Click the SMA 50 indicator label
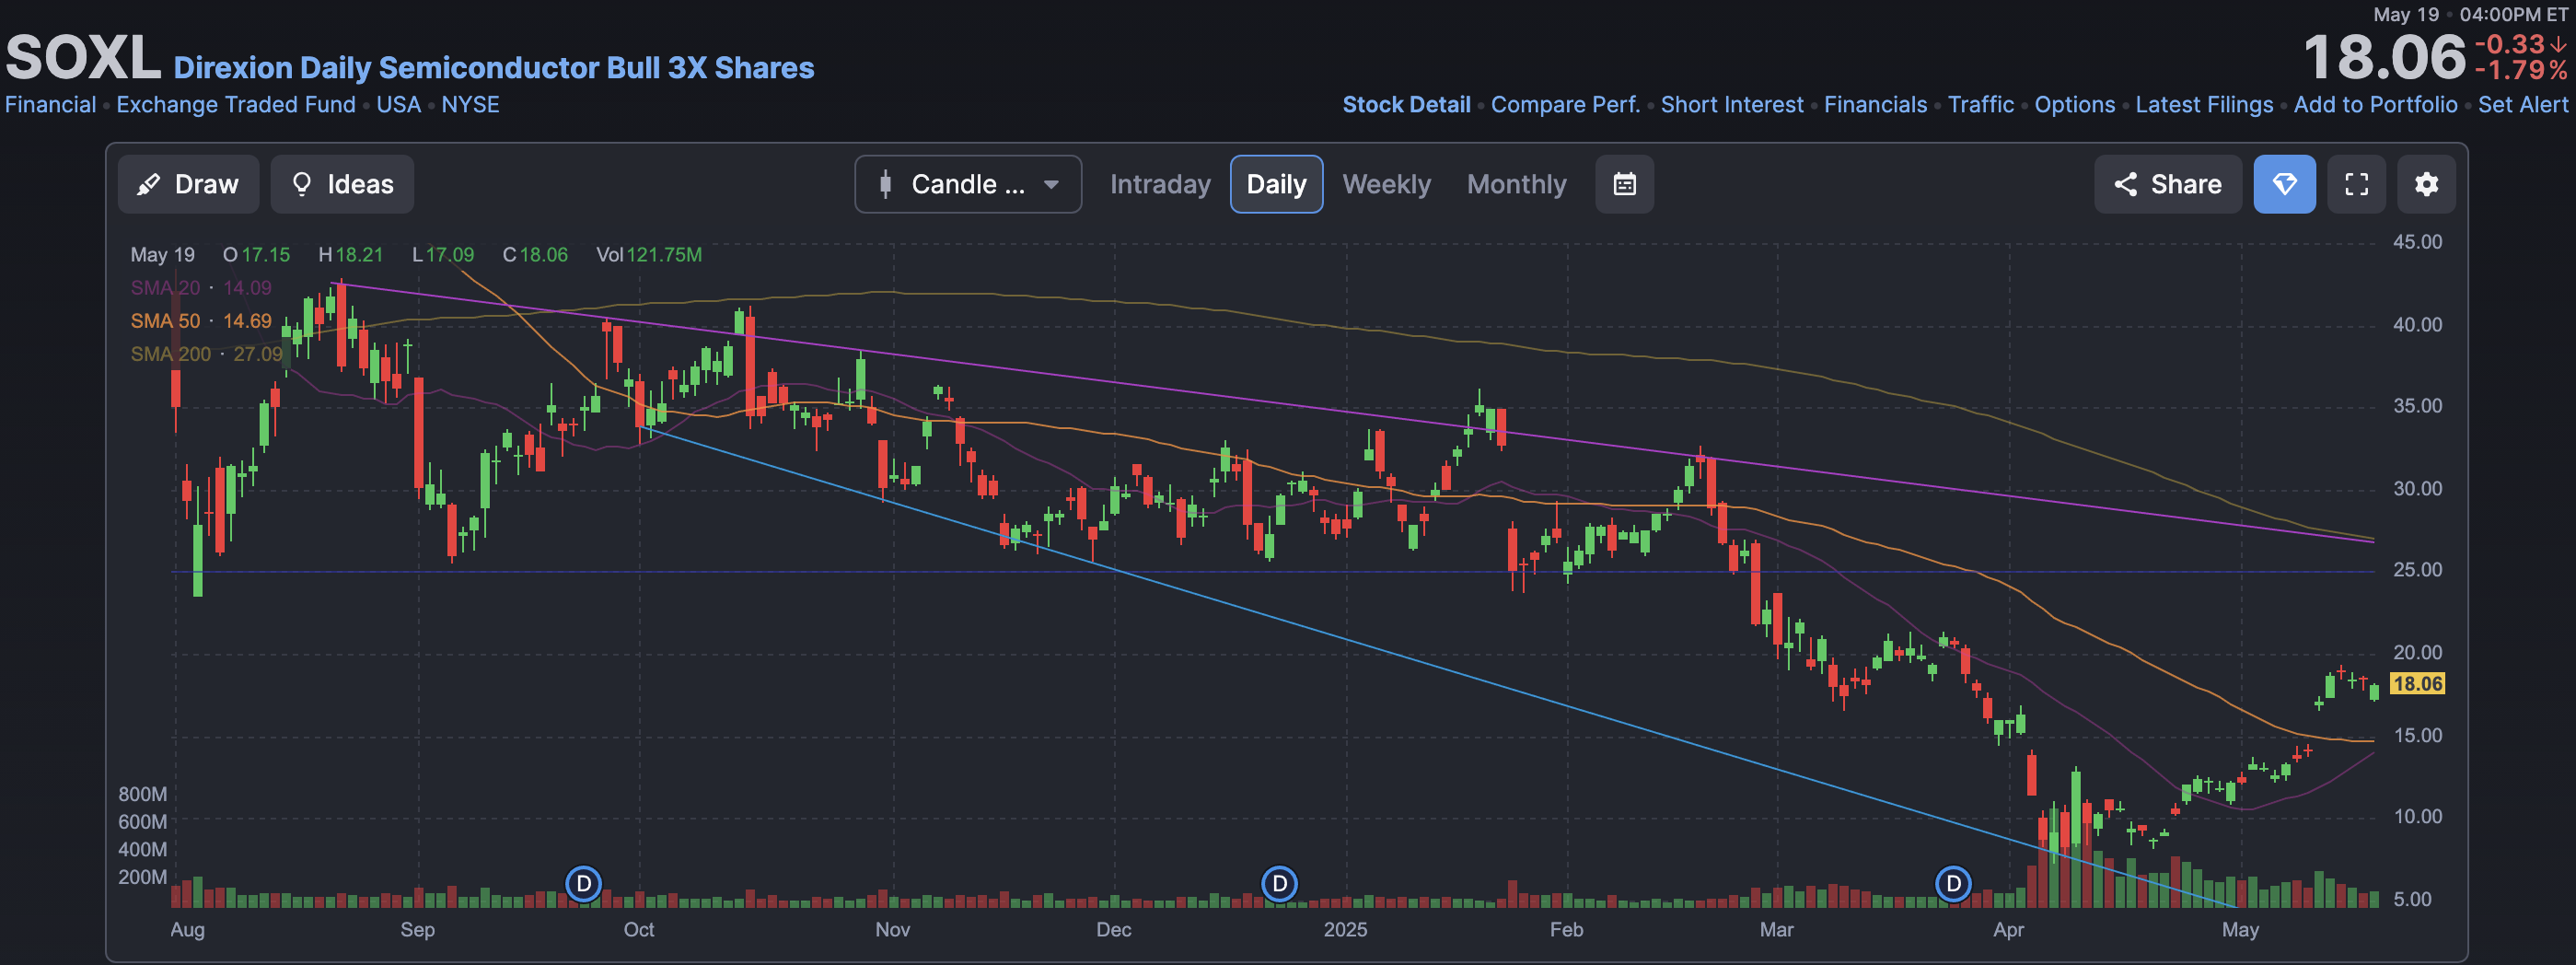Screen dimensions: 2576x965 pyautogui.click(x=201, y=321)
